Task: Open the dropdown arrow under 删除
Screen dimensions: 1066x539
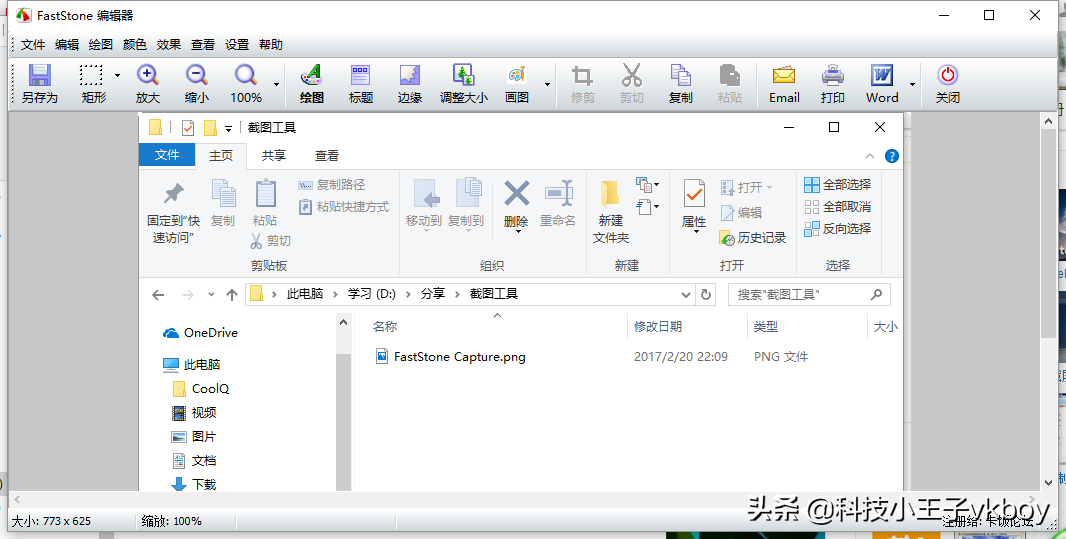Action: click(517, 232)
